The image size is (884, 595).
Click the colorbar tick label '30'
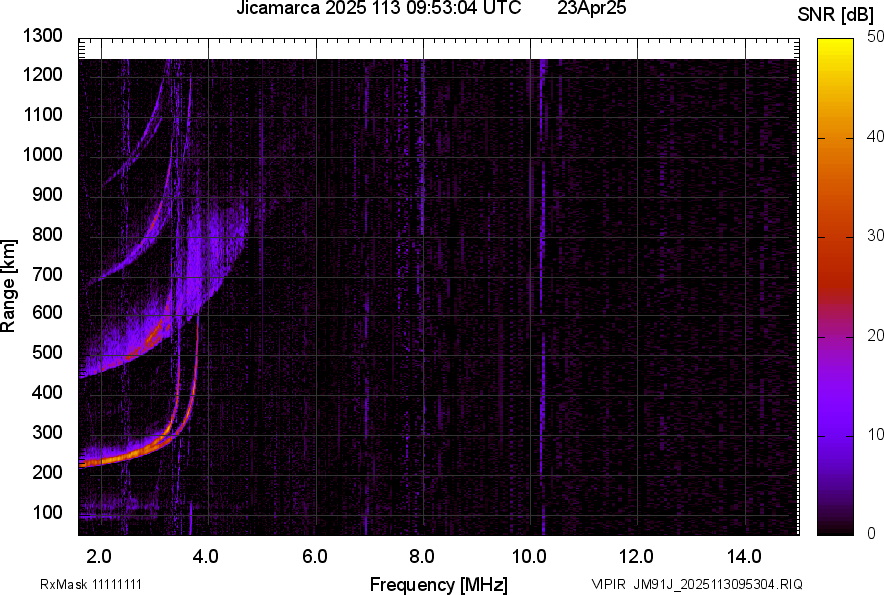point(875,235)
